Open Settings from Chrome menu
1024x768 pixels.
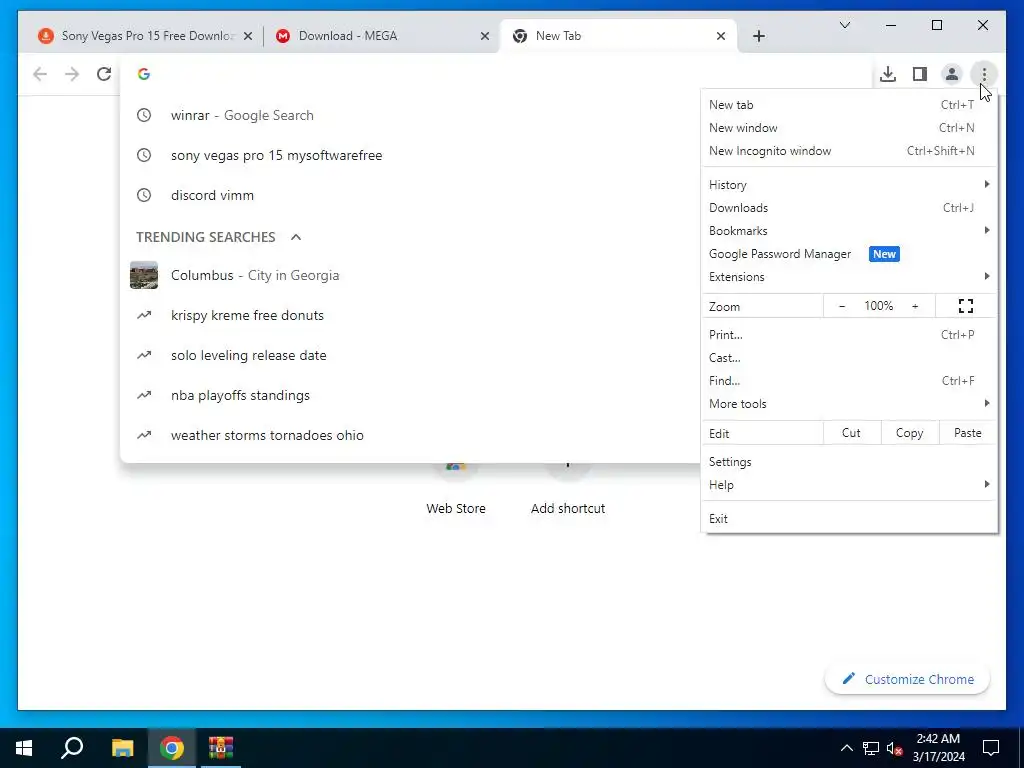[x=849, y=462]
